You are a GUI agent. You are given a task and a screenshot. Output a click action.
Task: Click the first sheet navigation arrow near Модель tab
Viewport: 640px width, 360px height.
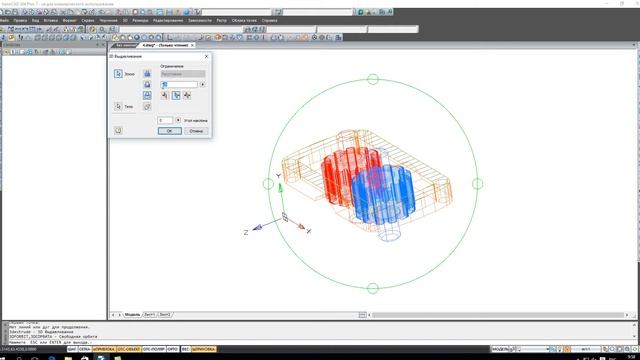point(113,315)
